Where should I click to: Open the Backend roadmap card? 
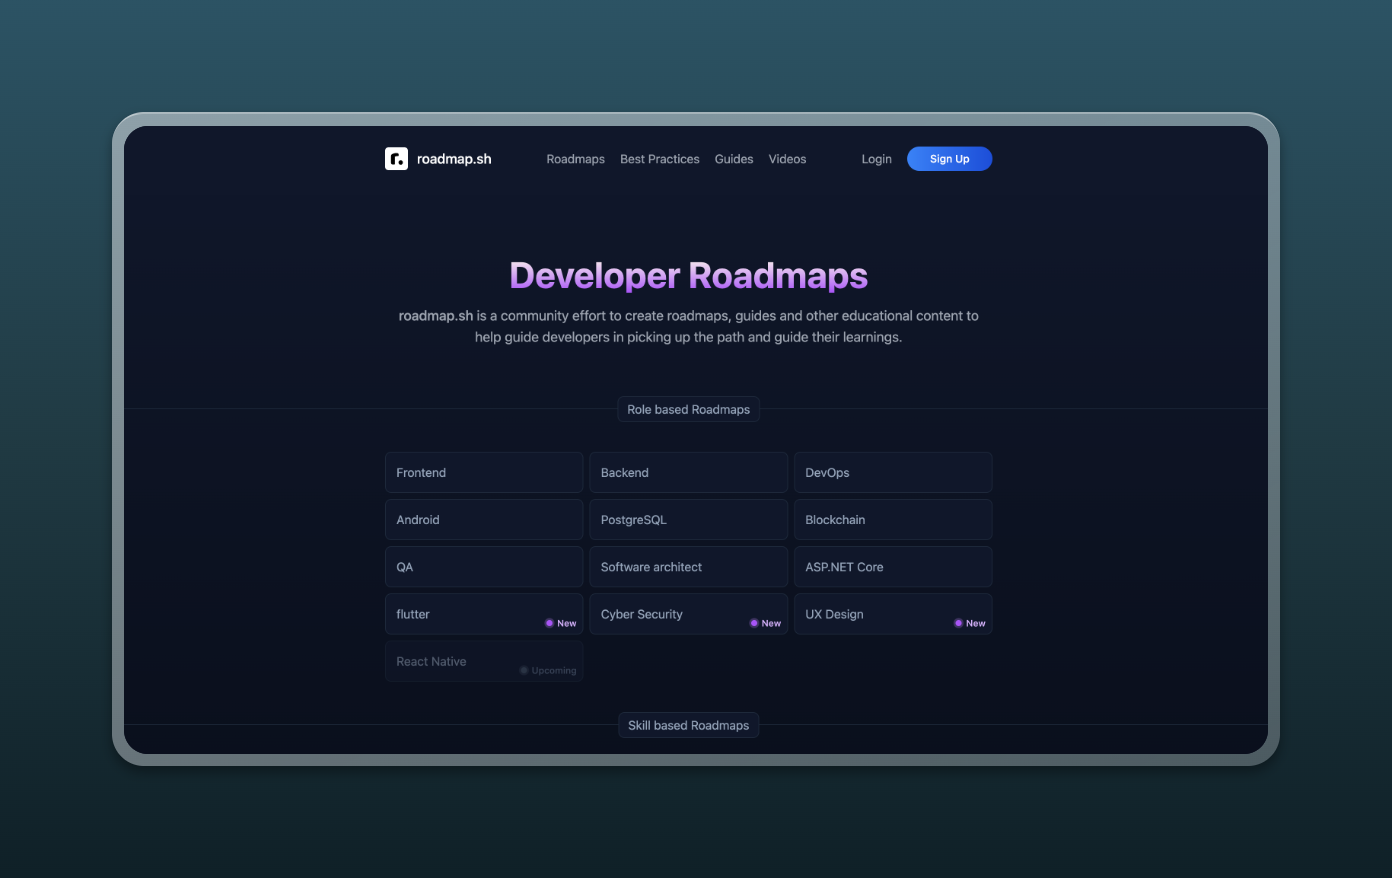[x=688, y=473]
